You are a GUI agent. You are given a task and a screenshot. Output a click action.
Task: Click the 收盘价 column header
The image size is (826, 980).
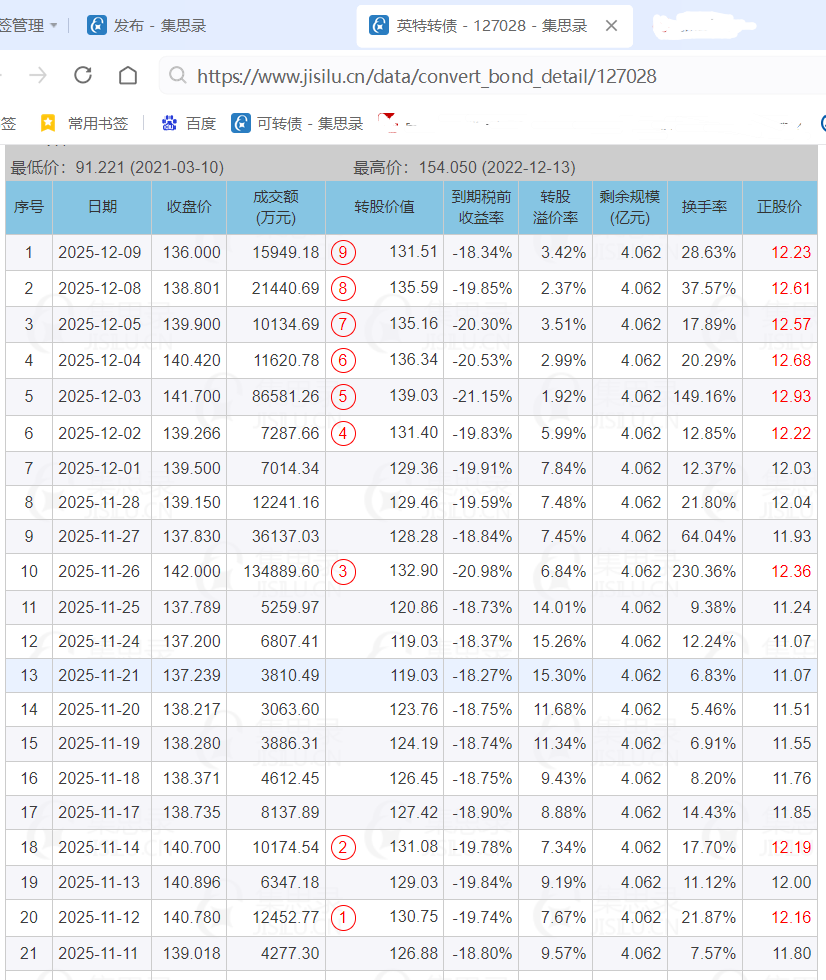click(x=188, y=207)
